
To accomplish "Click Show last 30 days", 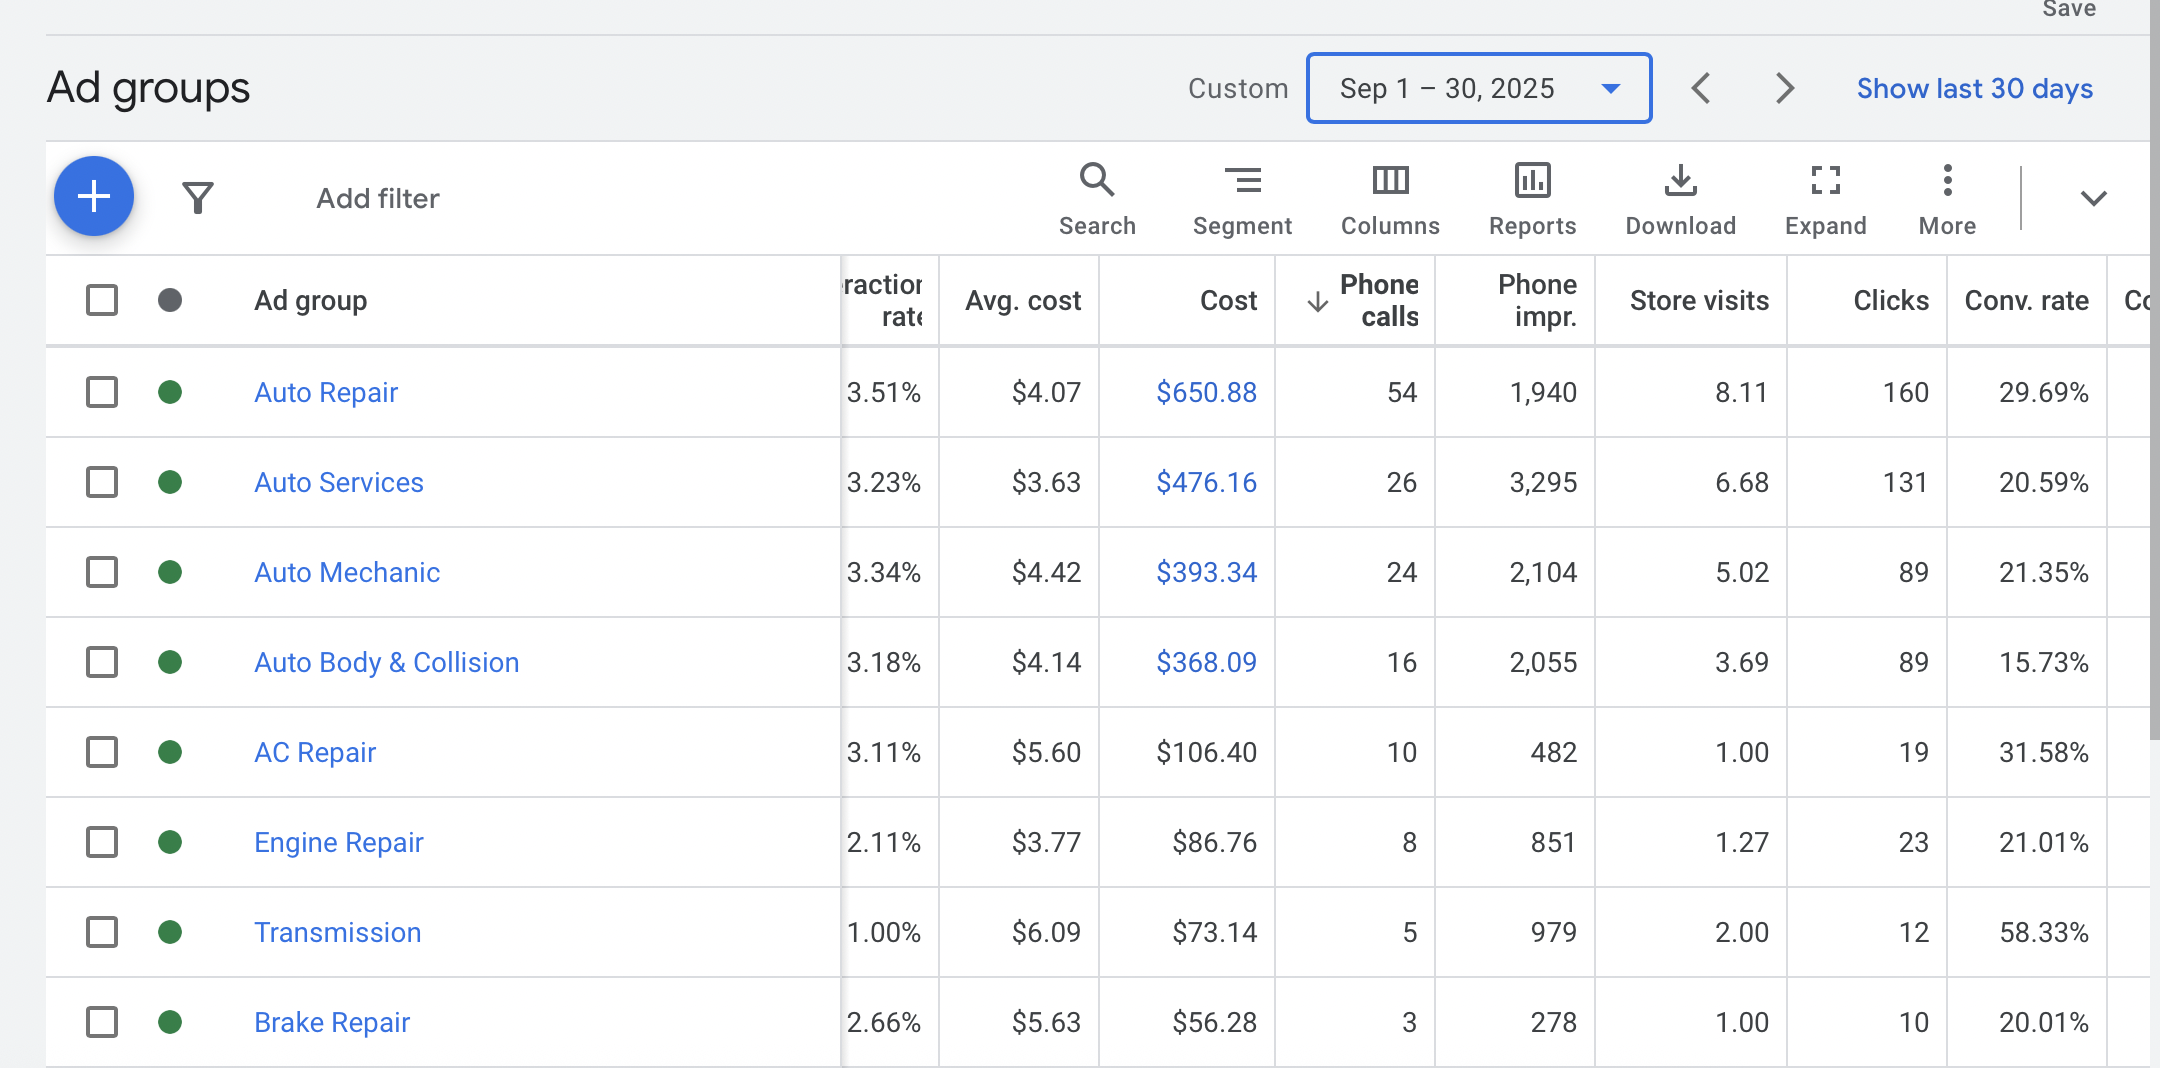I will click(x=1974, y=88).
